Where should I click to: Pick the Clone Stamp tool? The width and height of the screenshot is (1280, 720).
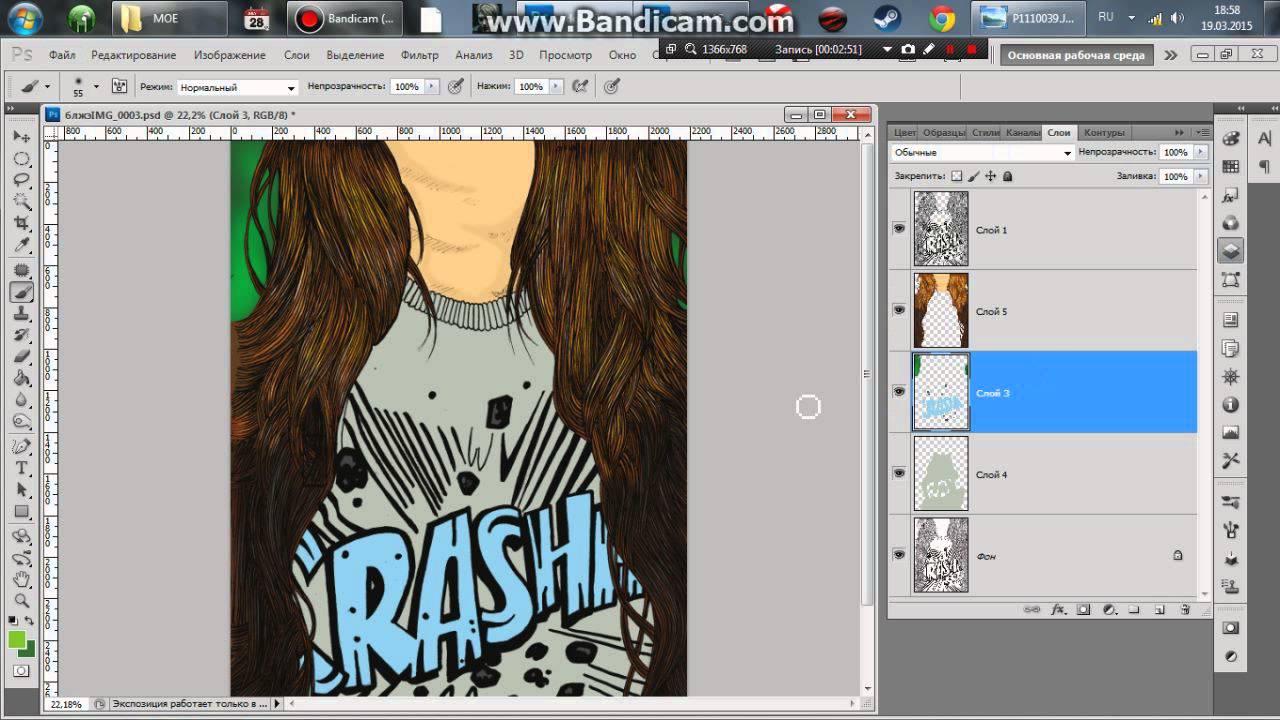[21, 314]
